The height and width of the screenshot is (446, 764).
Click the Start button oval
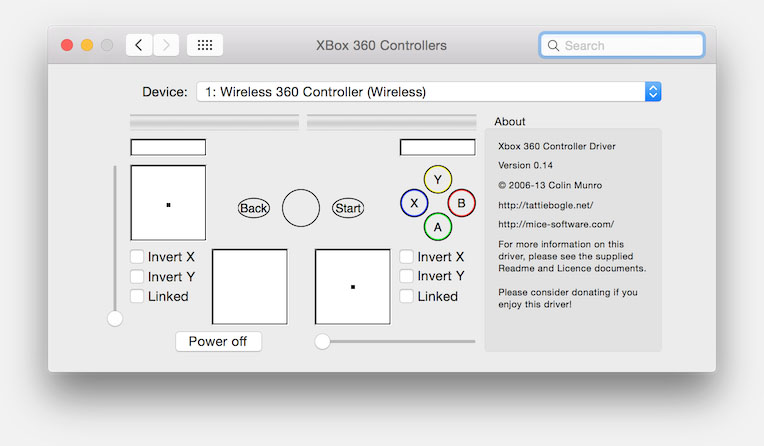click(x=348, y=208)
